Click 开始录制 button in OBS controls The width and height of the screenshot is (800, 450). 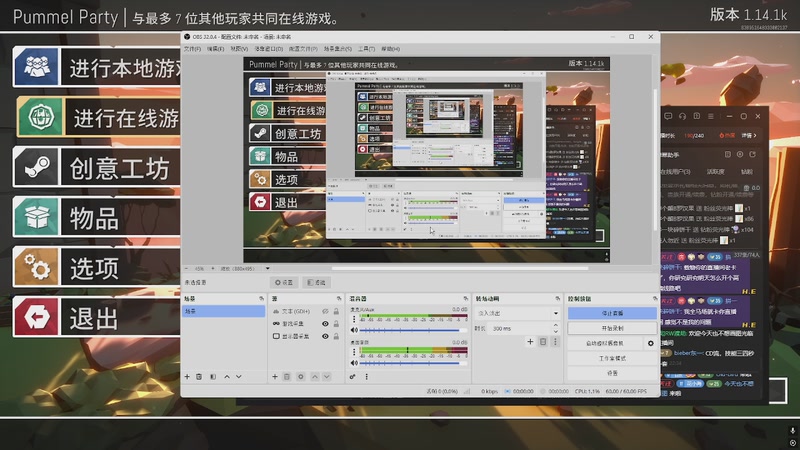[612, 328]
